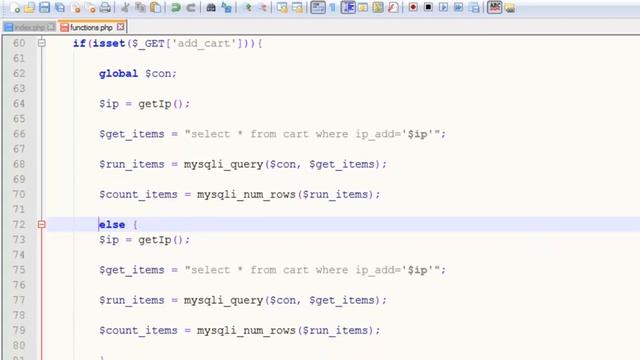Toggle synchronized horizontal scrolling
The height and width of the screenshot is (360, 640).
click(298, 7)
